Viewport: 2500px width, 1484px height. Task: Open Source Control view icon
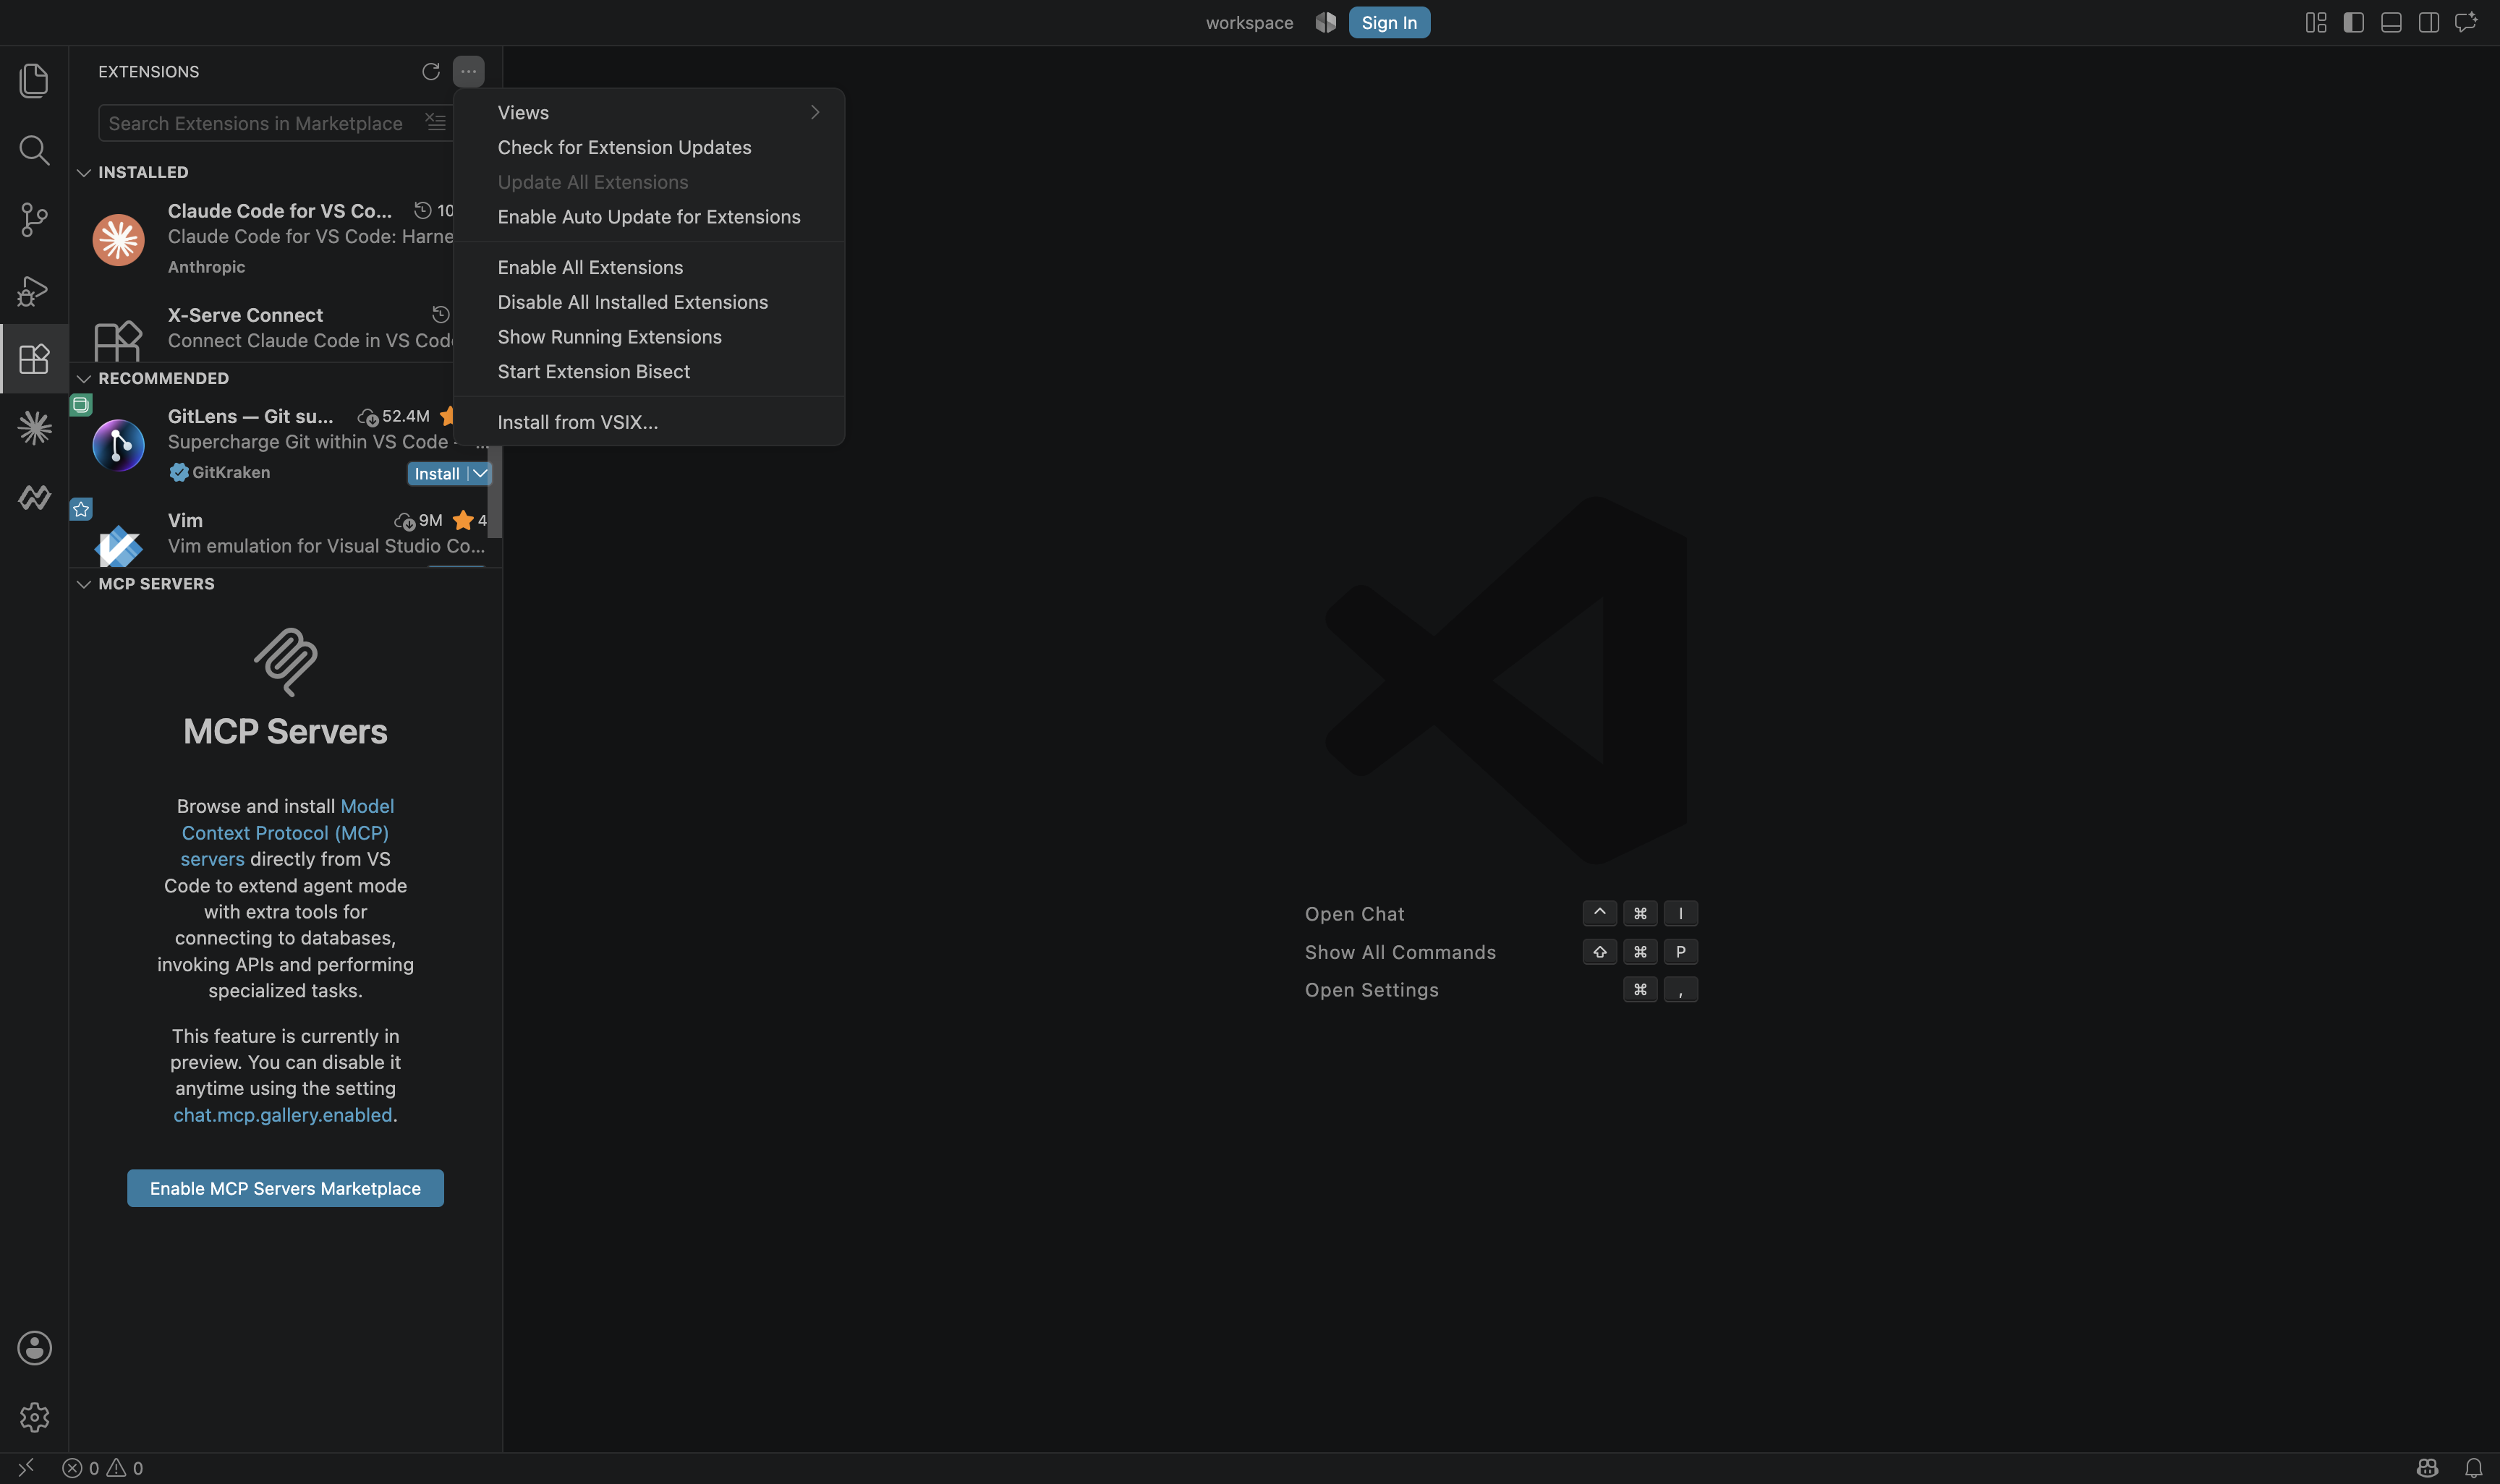coord(34,220)
